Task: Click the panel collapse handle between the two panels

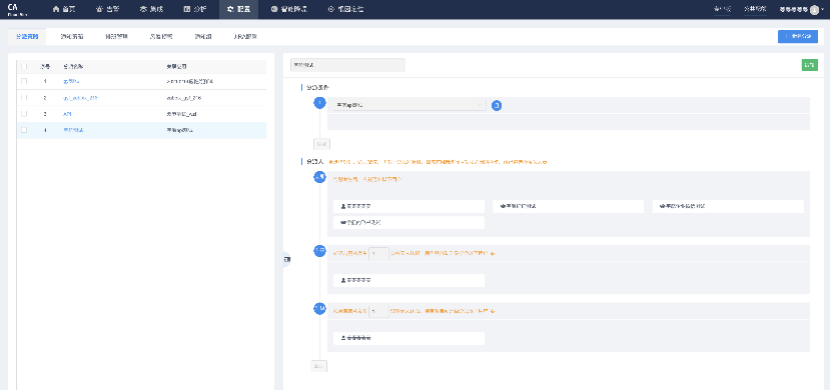Action: (x=287, y=259)
